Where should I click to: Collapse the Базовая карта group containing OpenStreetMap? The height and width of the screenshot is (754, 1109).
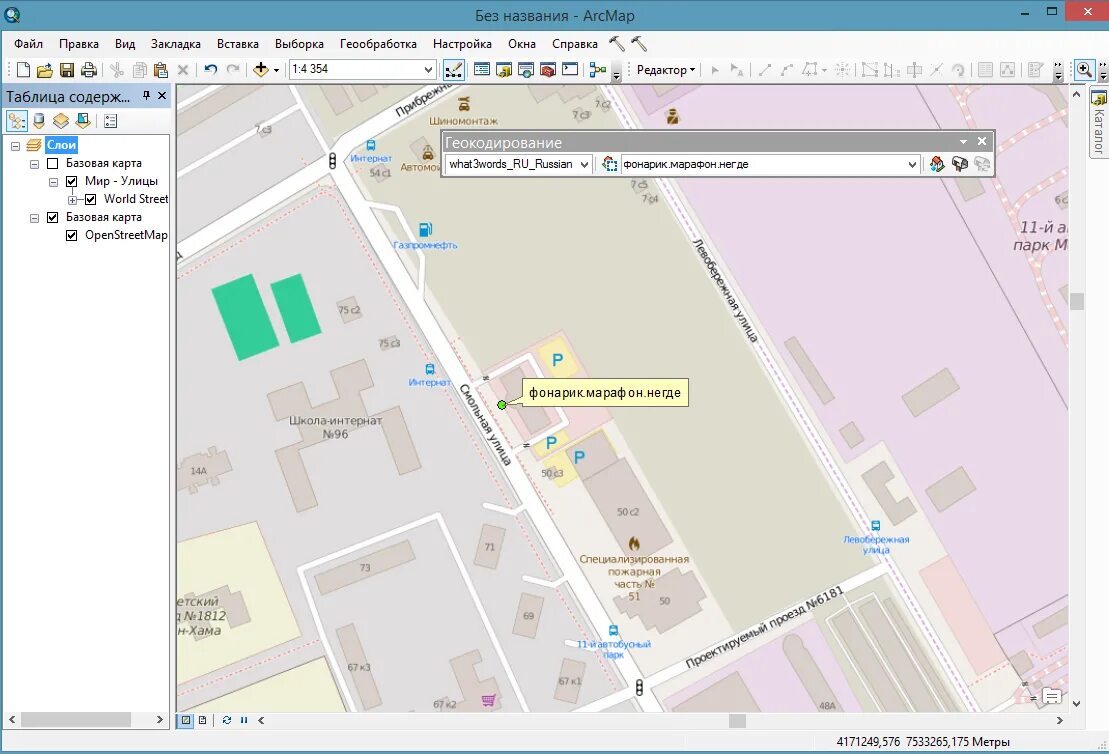tap(34, 218)
